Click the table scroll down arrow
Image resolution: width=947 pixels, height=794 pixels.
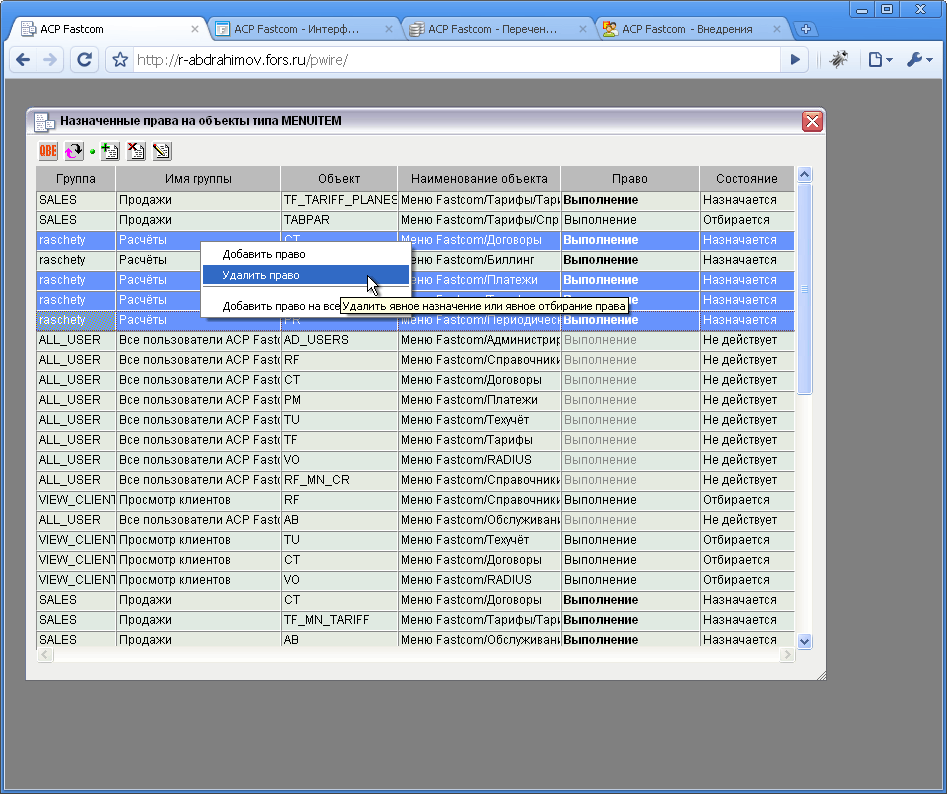coord(804,641)
